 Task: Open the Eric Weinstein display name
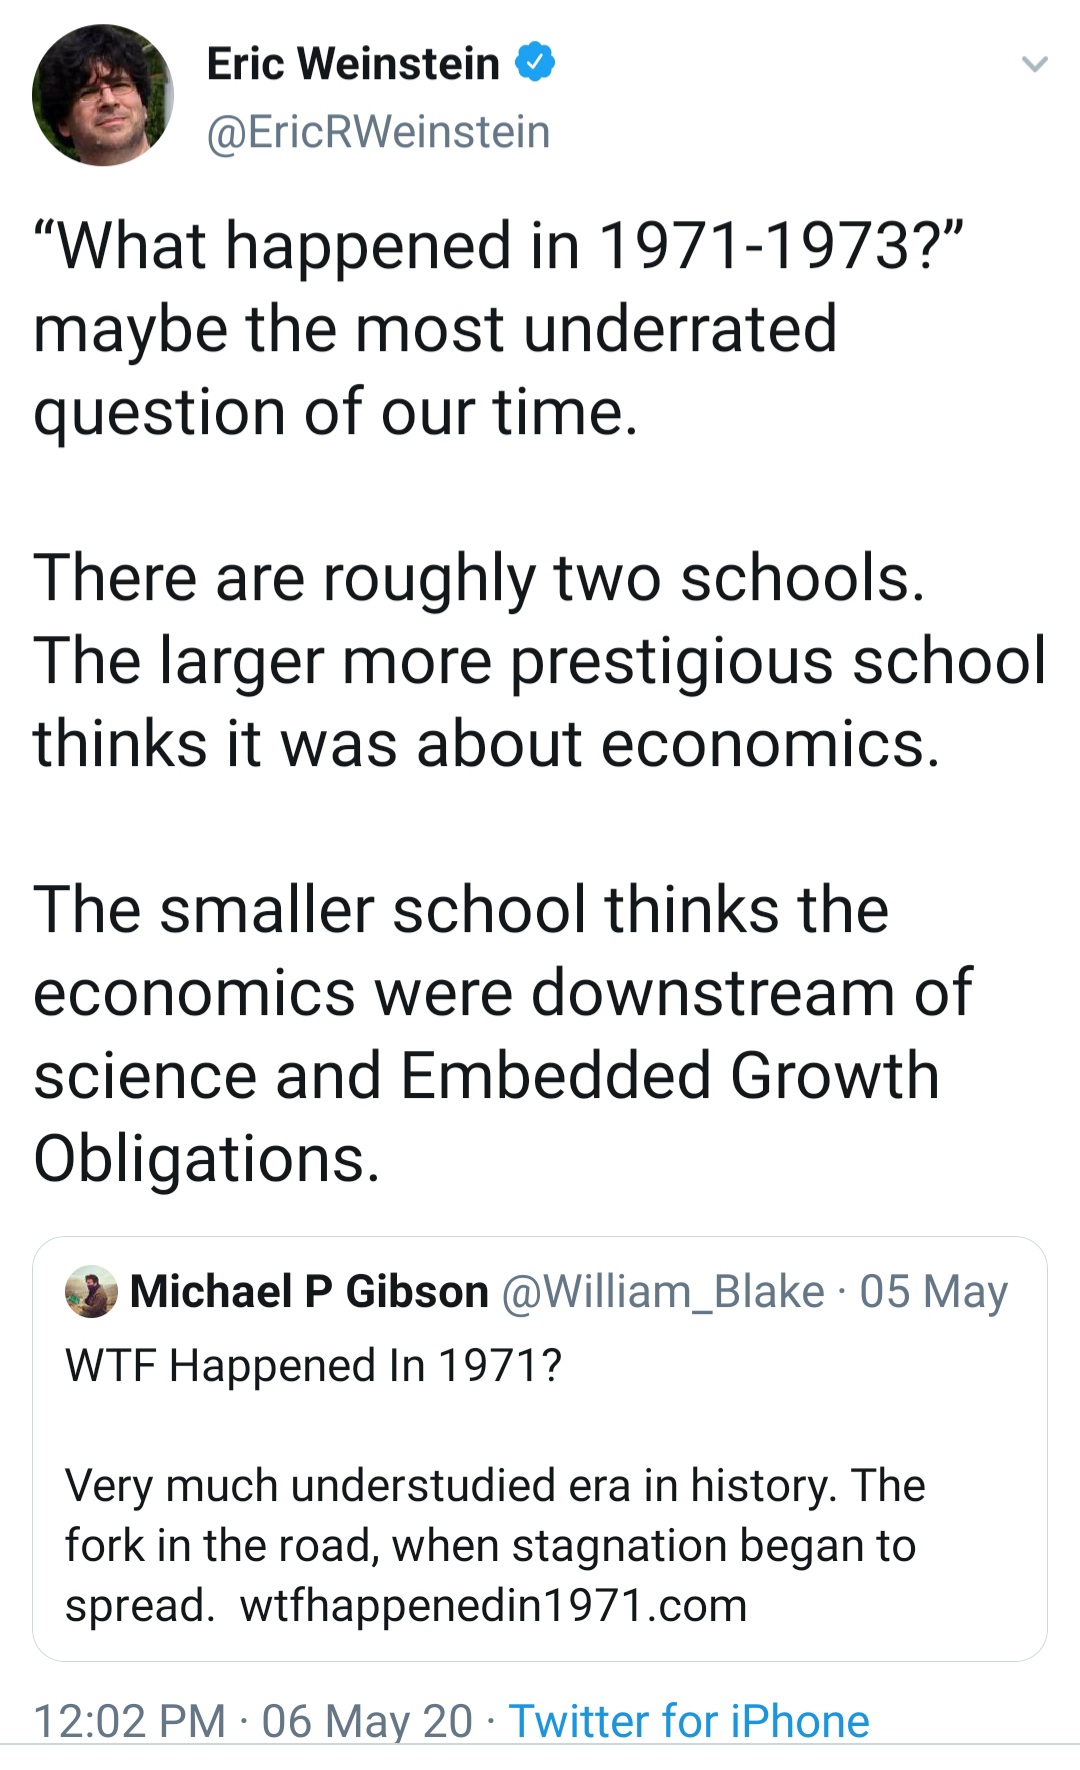click(353, 64)
